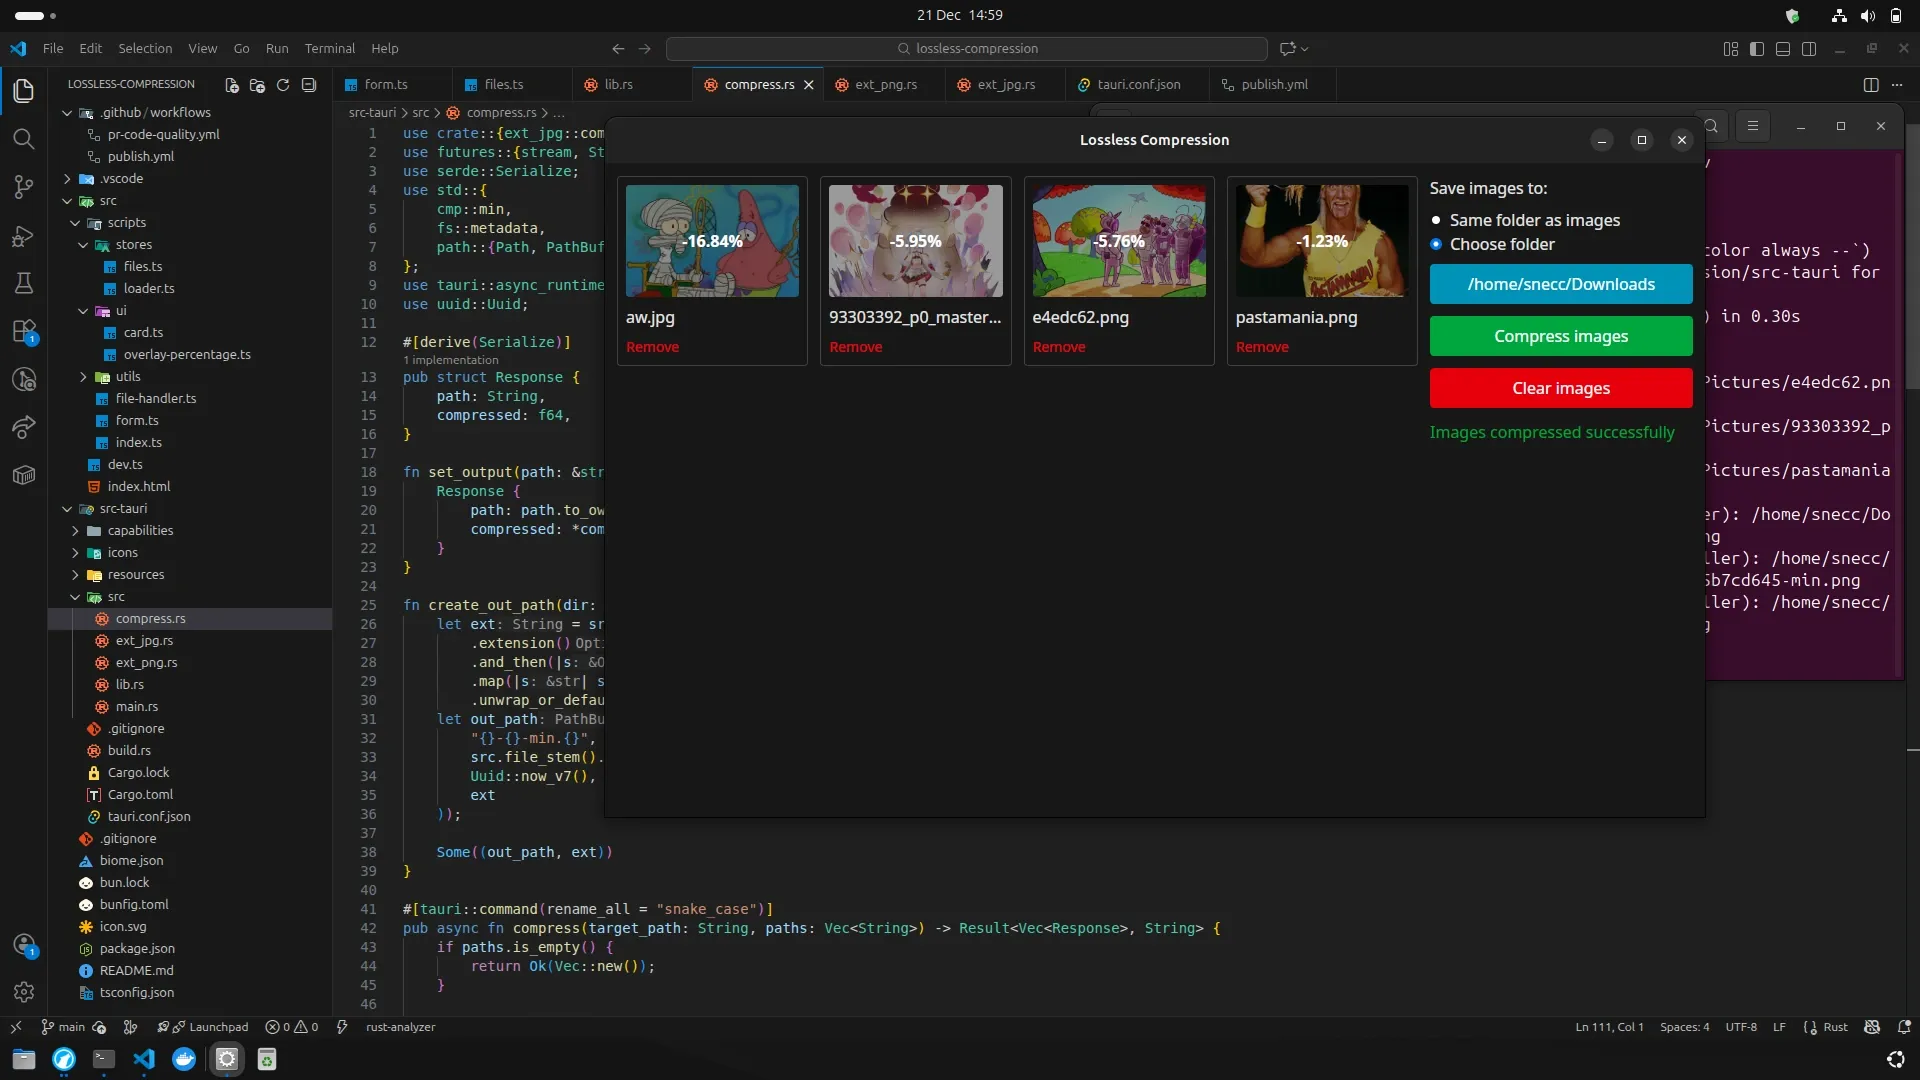Image resolution: width=1920 pixels, height=1080 pixels.
Task: Open the Terminal menu
Action: [x=329, y=48]
